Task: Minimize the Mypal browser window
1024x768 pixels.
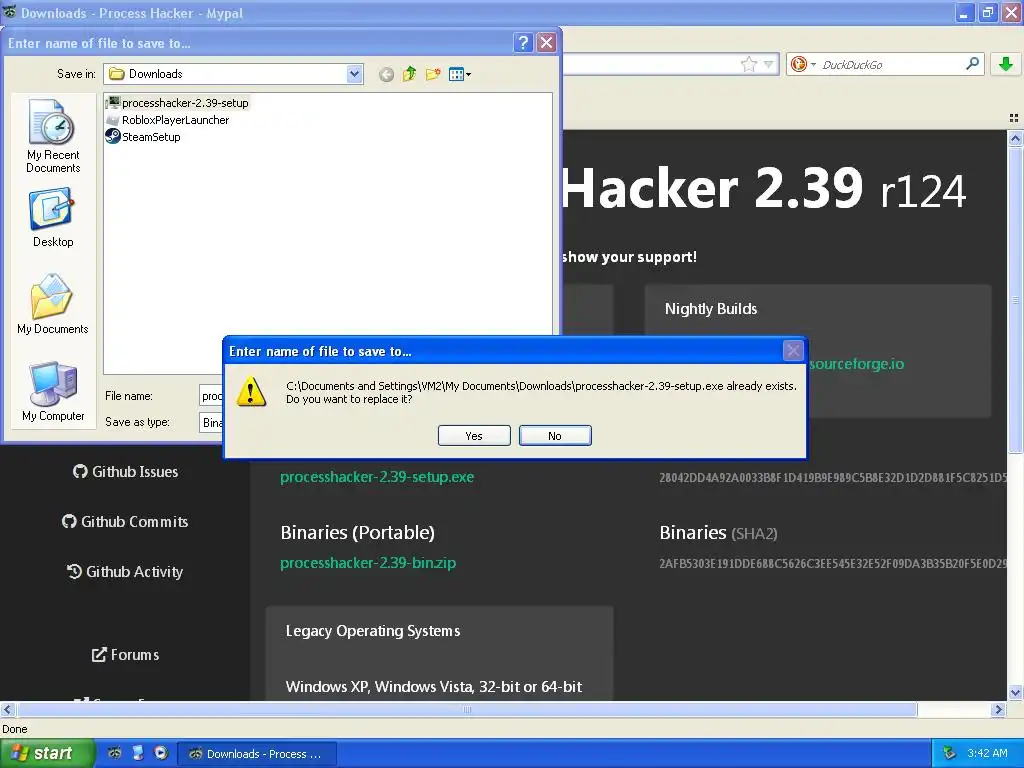Action: click(965, 12)
